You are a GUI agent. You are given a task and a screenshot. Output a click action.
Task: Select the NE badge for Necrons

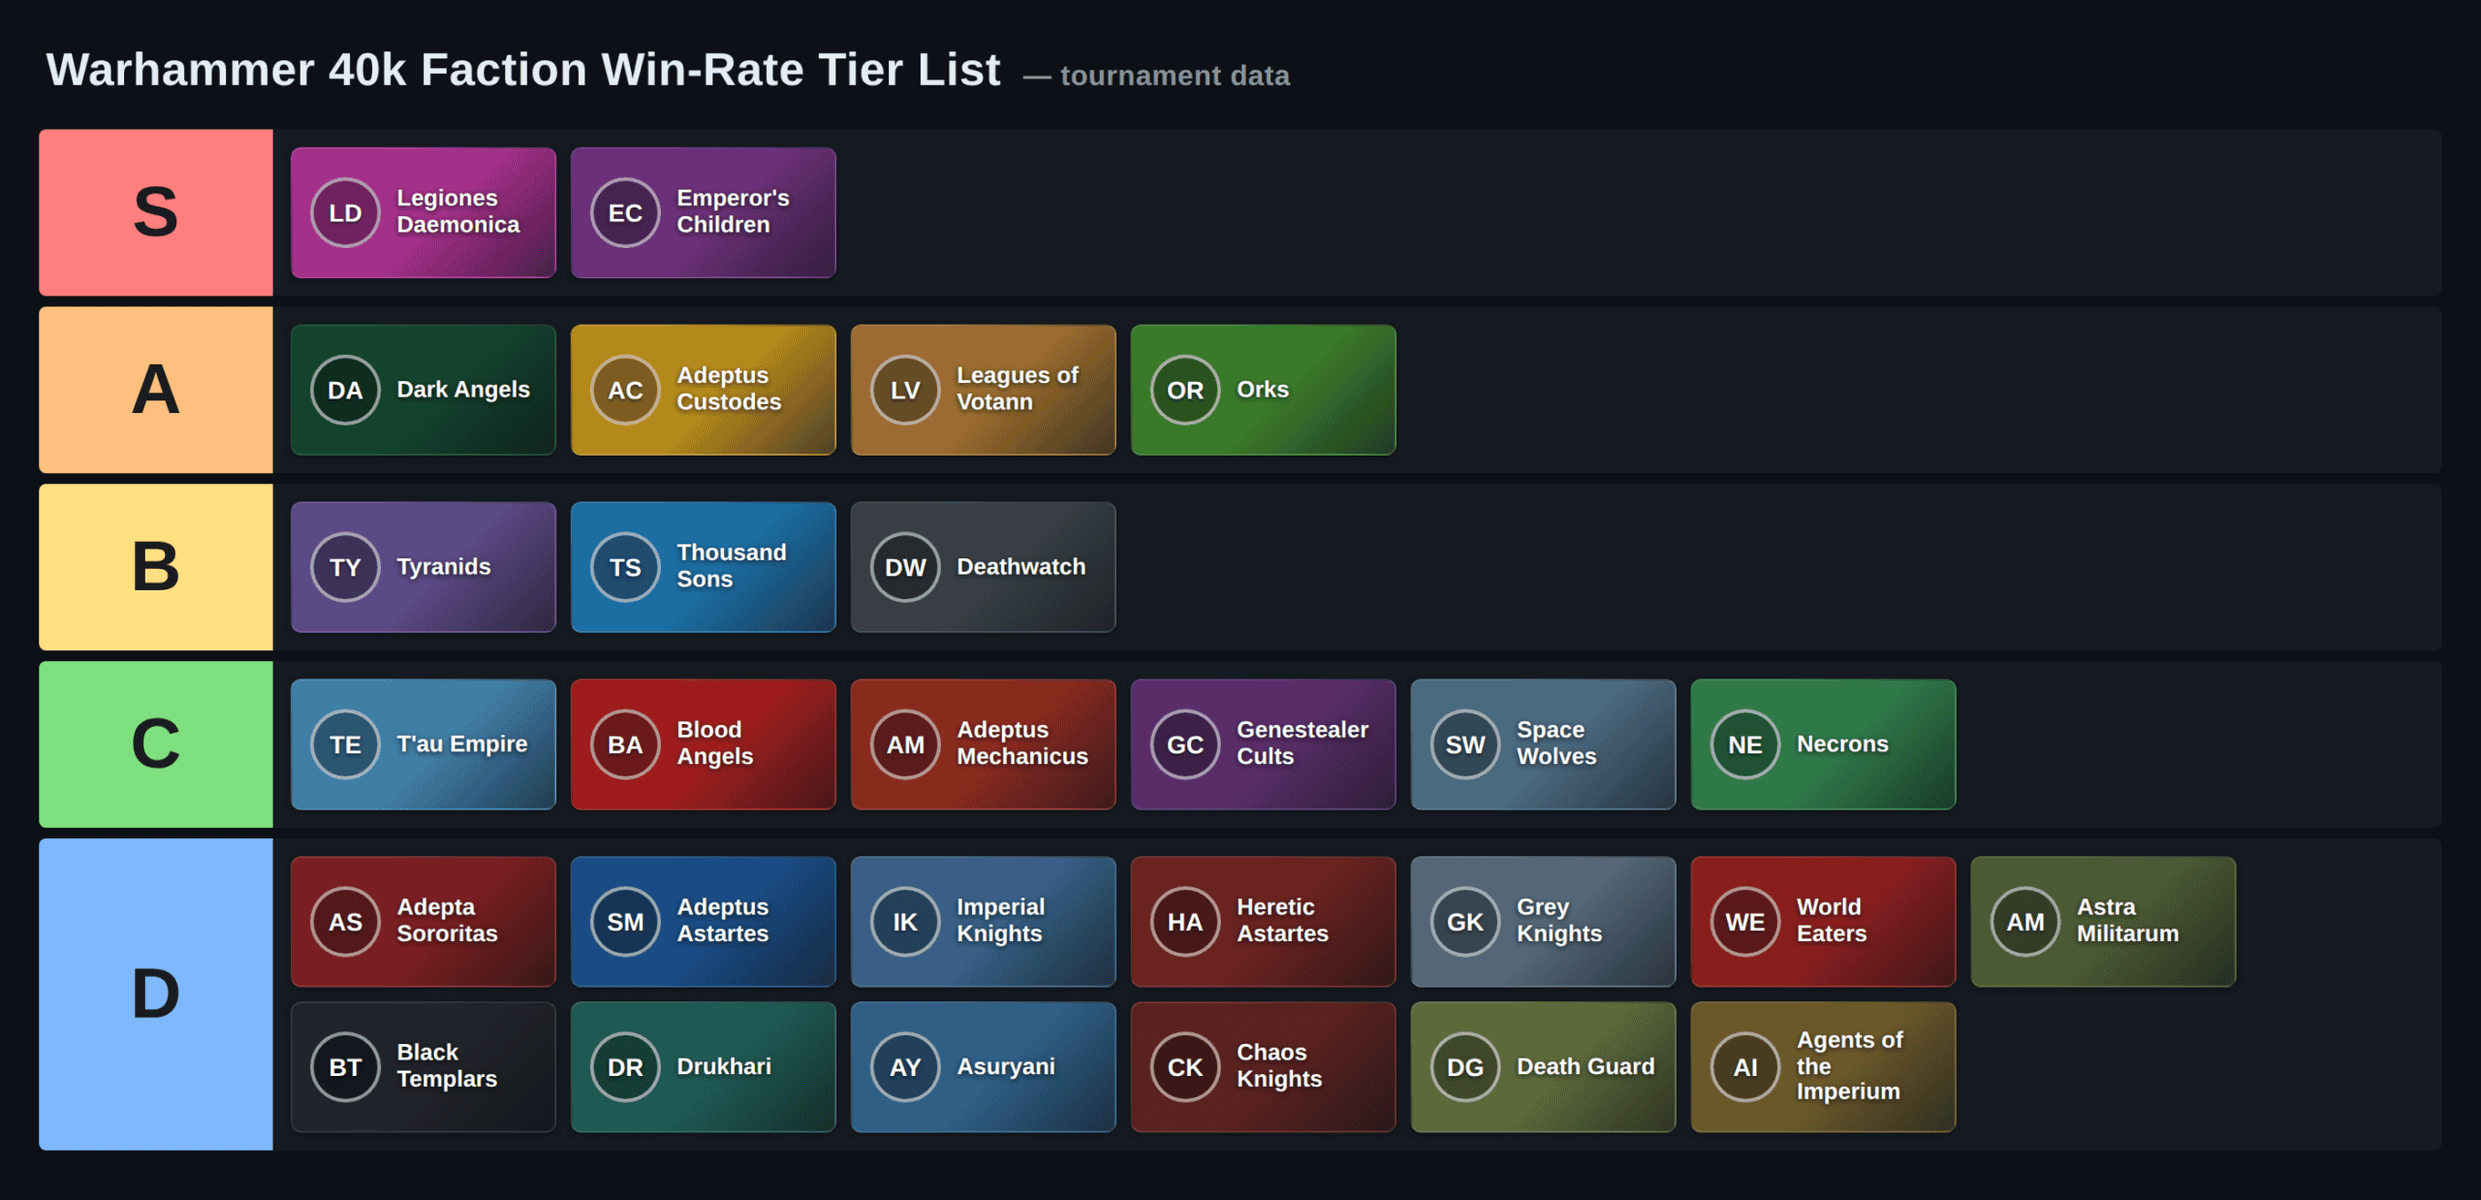coord(1745,744)
